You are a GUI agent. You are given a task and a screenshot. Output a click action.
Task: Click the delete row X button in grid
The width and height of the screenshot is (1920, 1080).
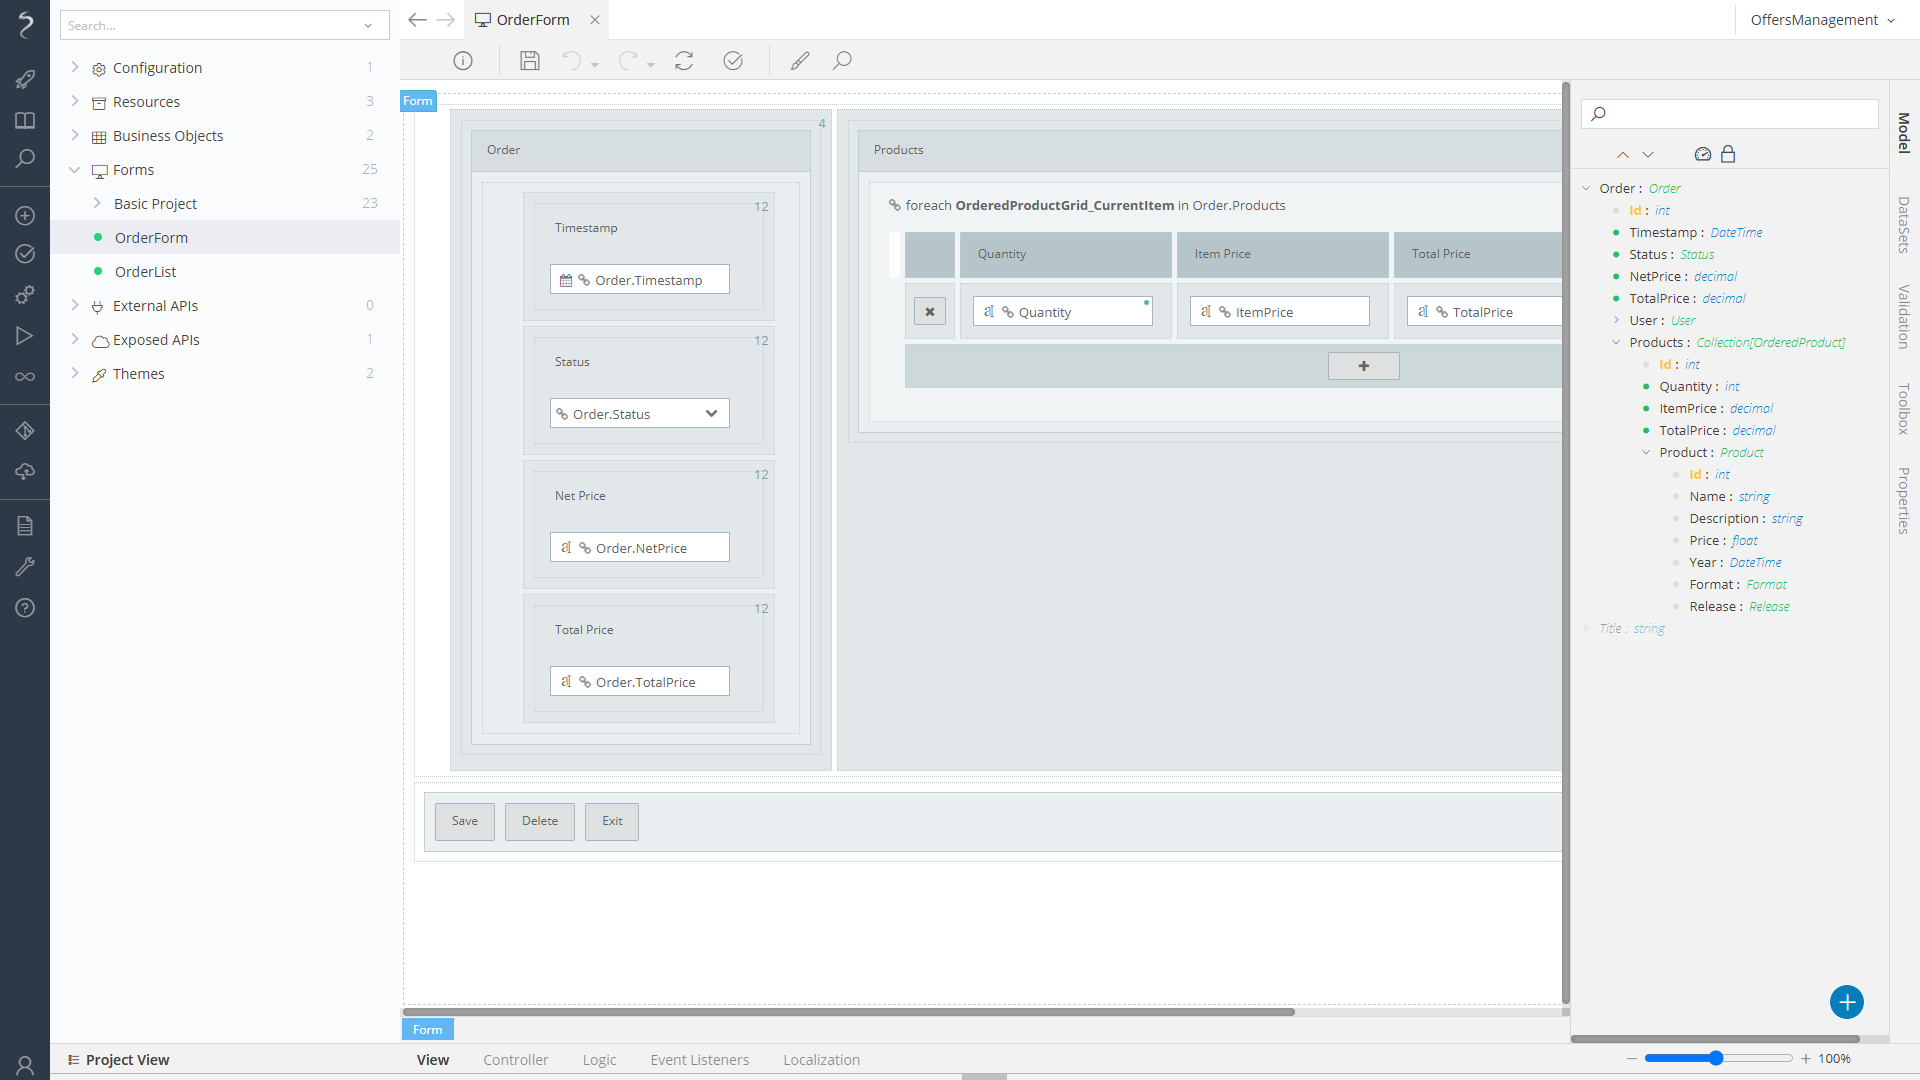pyautogui.click(x=930, y=312)
